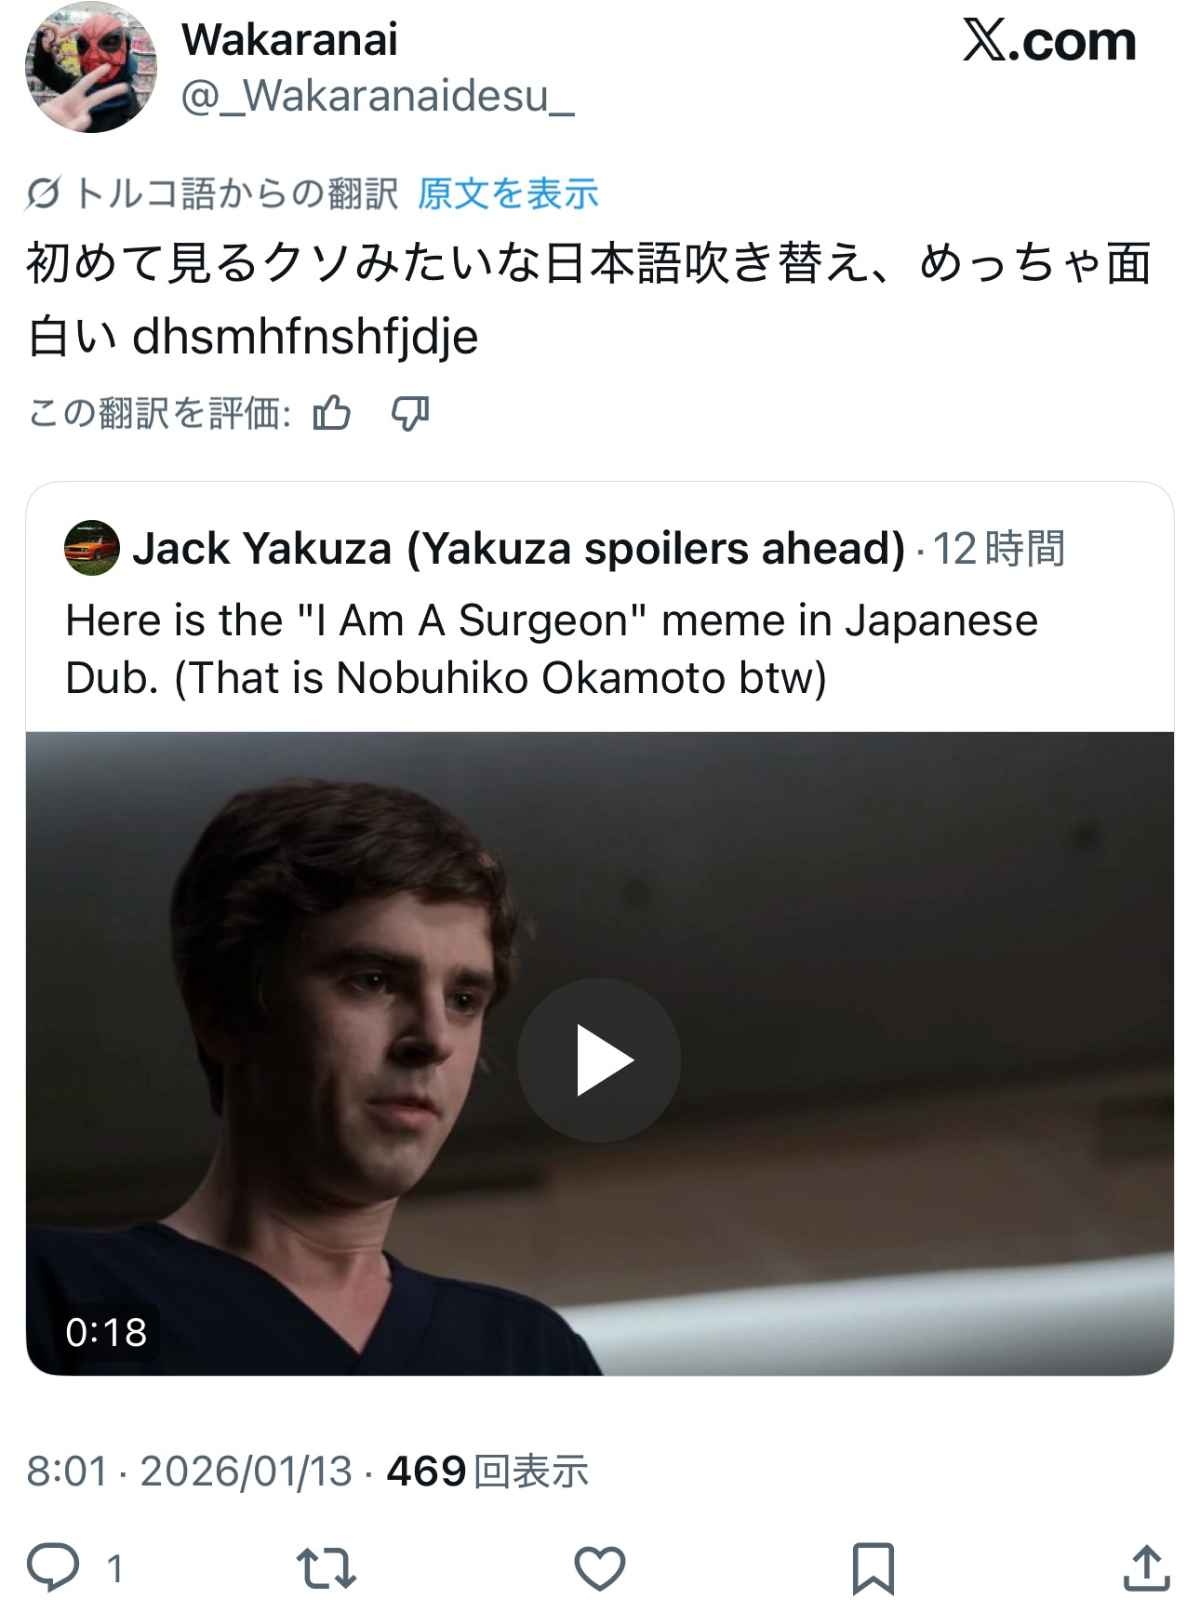Bookmark this post
1200x1612 pixels.
872,1568
